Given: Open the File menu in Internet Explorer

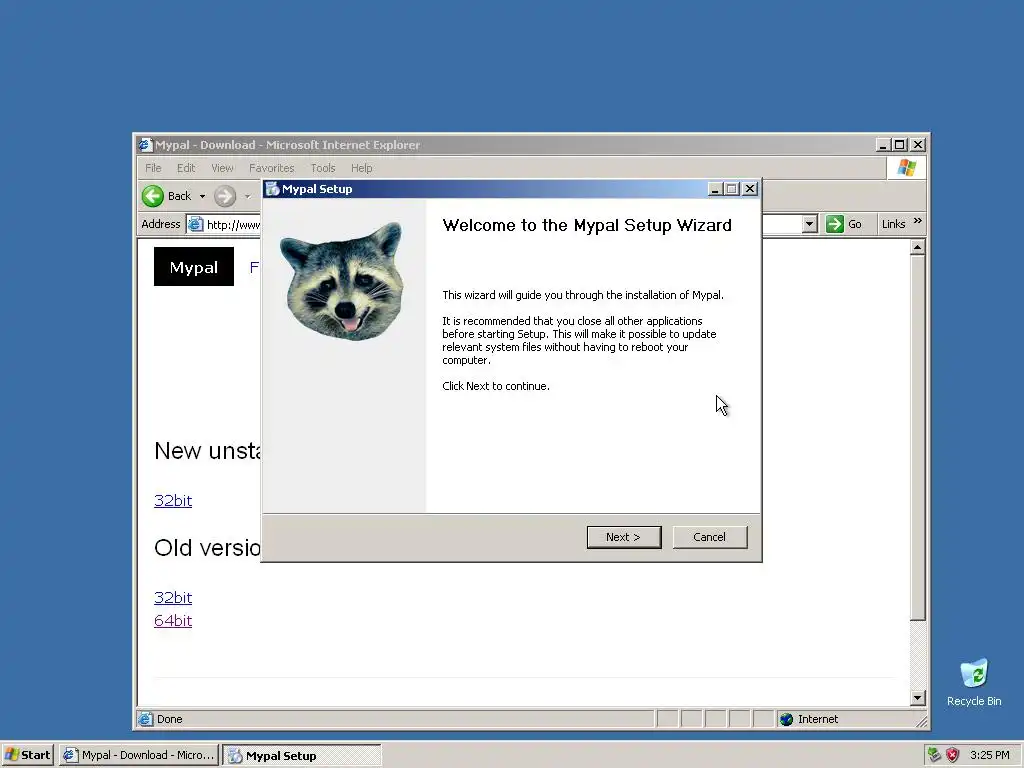Looking at the screenshot, I should coord(153,168).
